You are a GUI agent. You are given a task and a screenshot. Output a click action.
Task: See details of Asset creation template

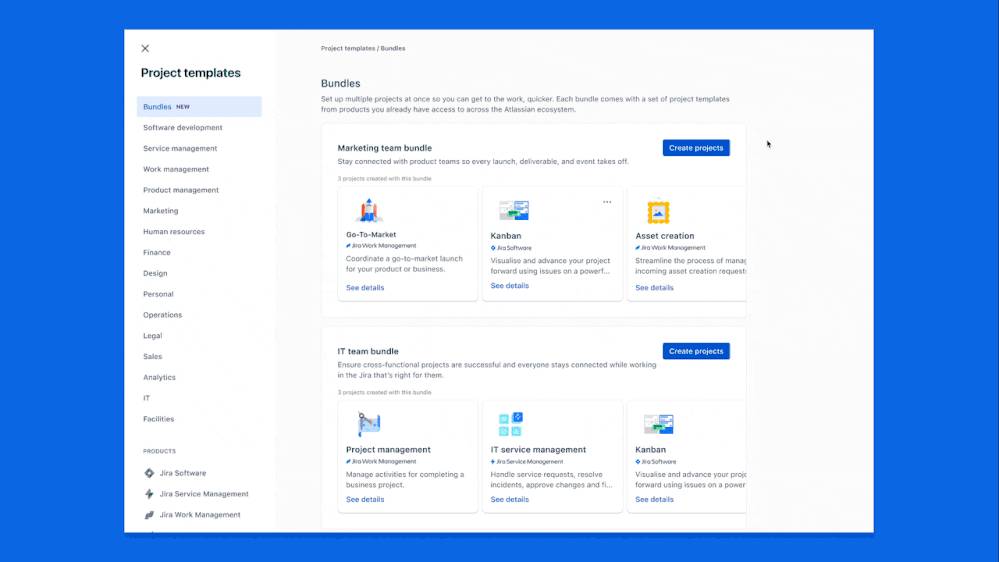pyautogui.click(x=654, y=288)
